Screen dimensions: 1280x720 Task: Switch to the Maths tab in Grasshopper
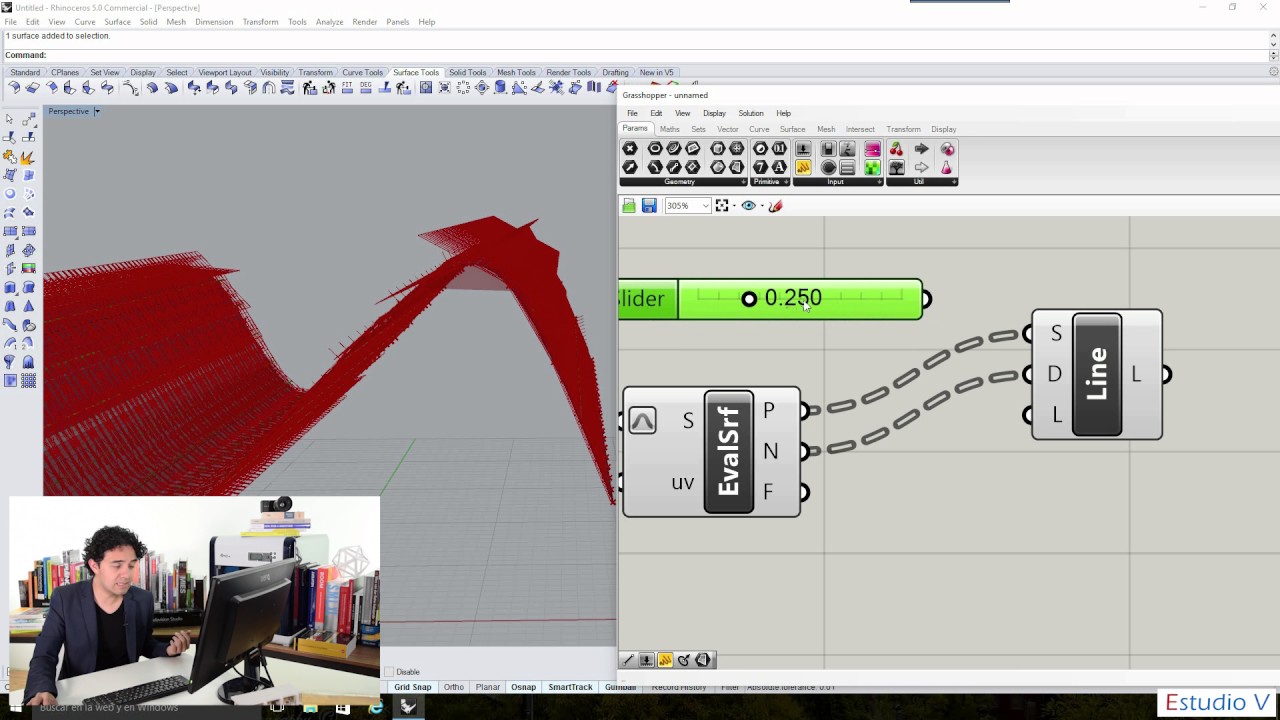coord(669,129)
